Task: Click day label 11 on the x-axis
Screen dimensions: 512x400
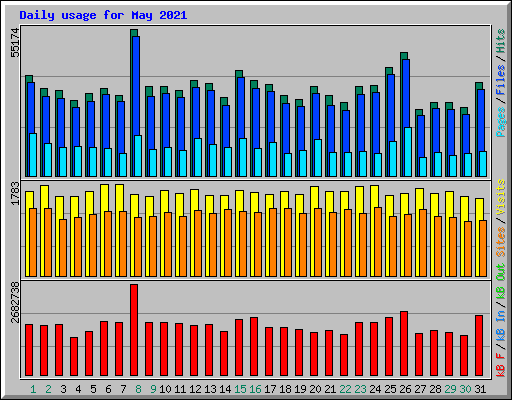Action: click(x=180, y=389)
